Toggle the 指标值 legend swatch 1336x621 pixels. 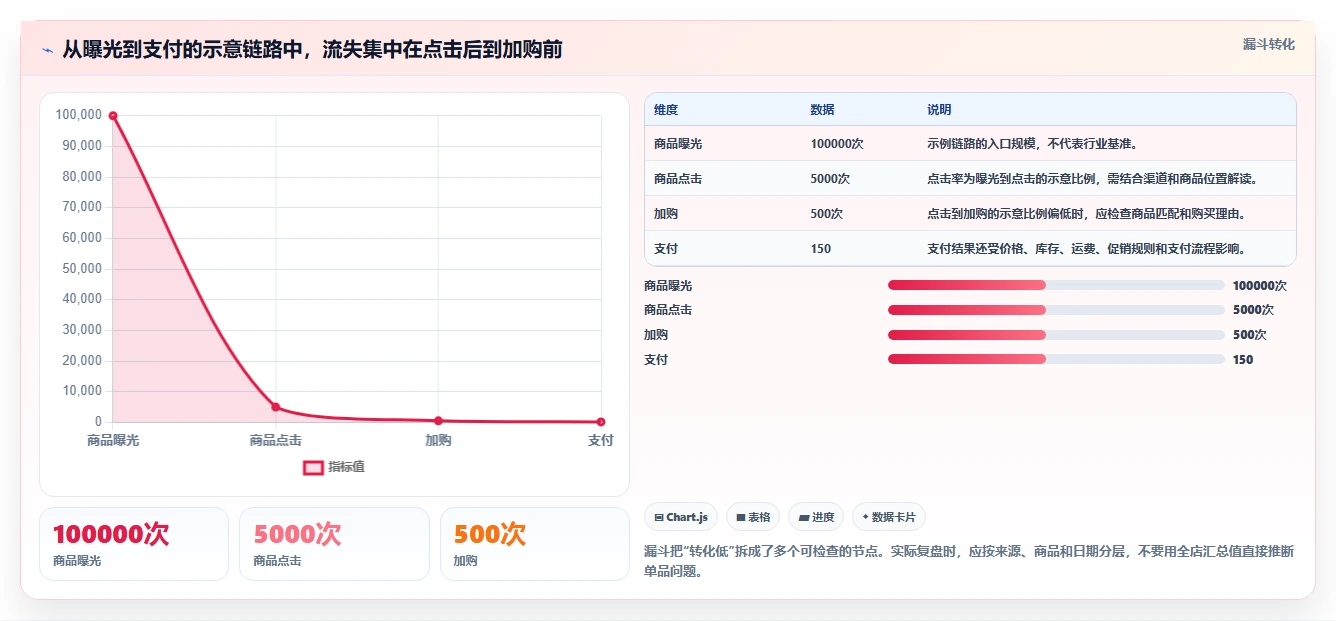tap(313, 467)
